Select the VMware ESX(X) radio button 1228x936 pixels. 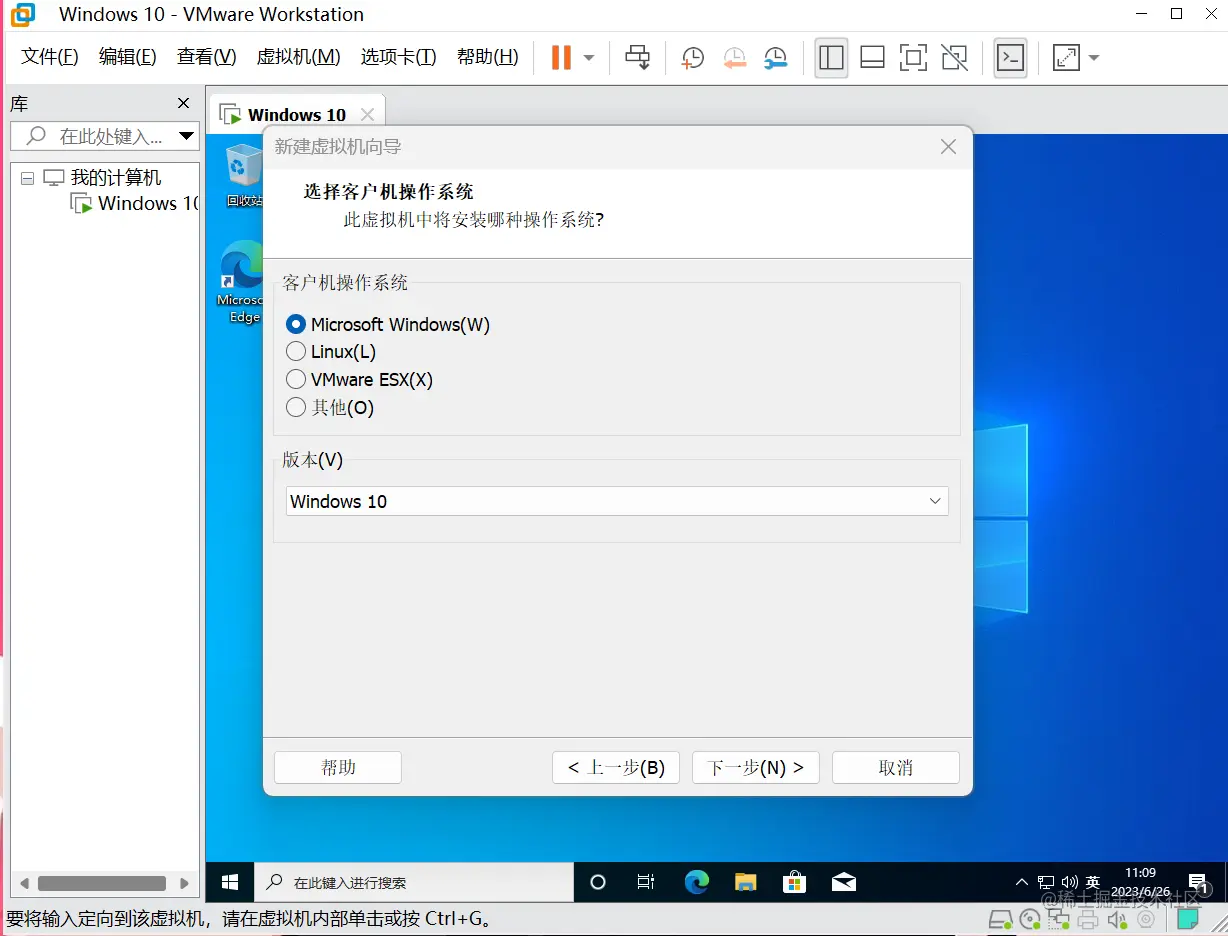pos(296,380)
